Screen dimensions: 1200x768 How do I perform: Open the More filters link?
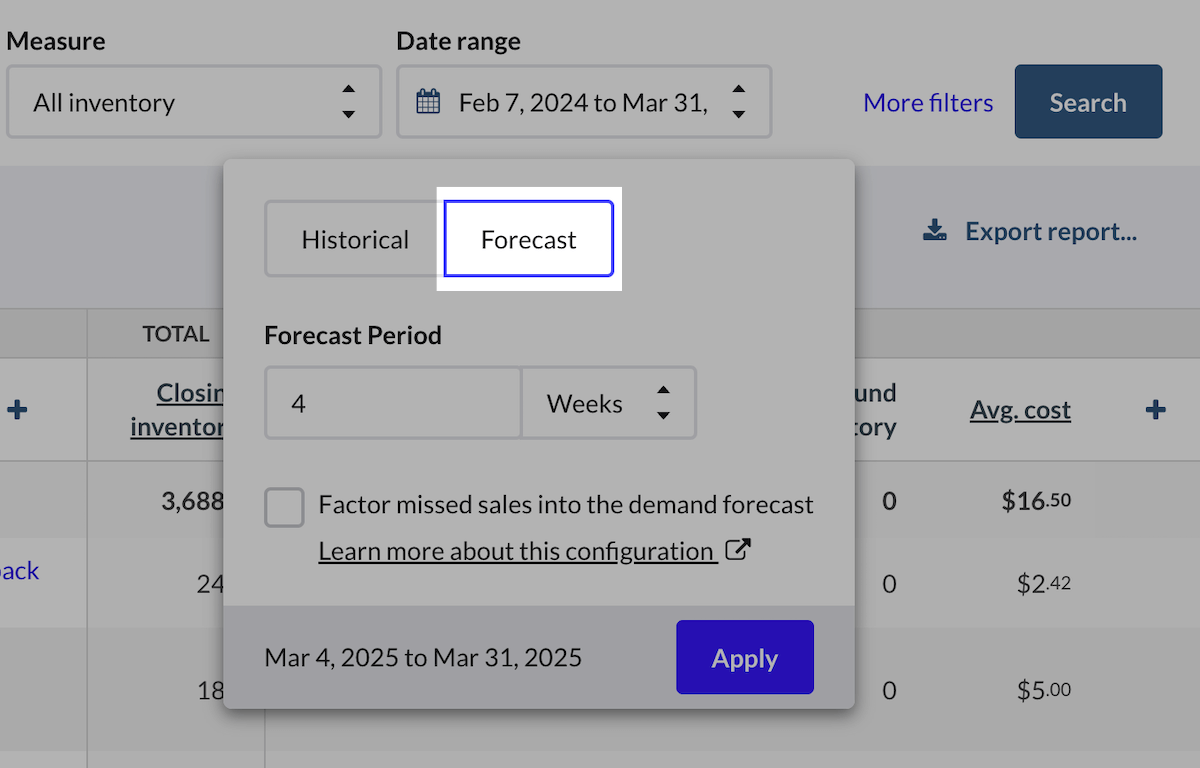coord(928,103)
